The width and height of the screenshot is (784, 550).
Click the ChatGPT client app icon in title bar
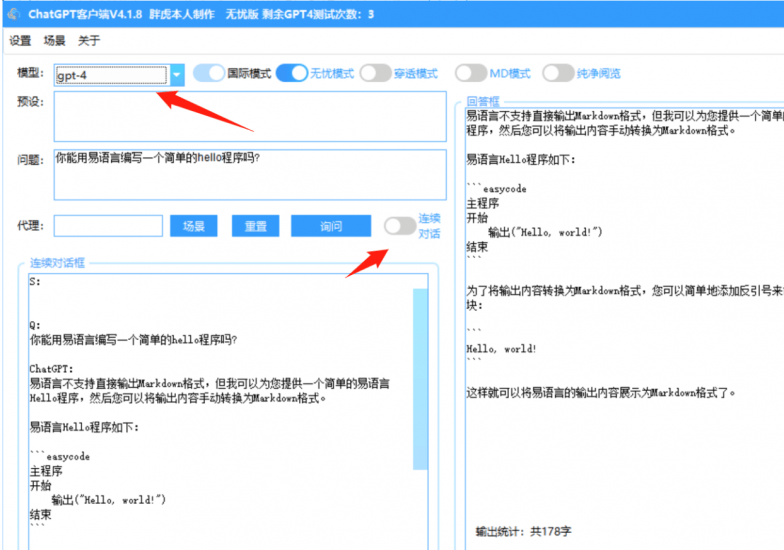tap(14, 14)
